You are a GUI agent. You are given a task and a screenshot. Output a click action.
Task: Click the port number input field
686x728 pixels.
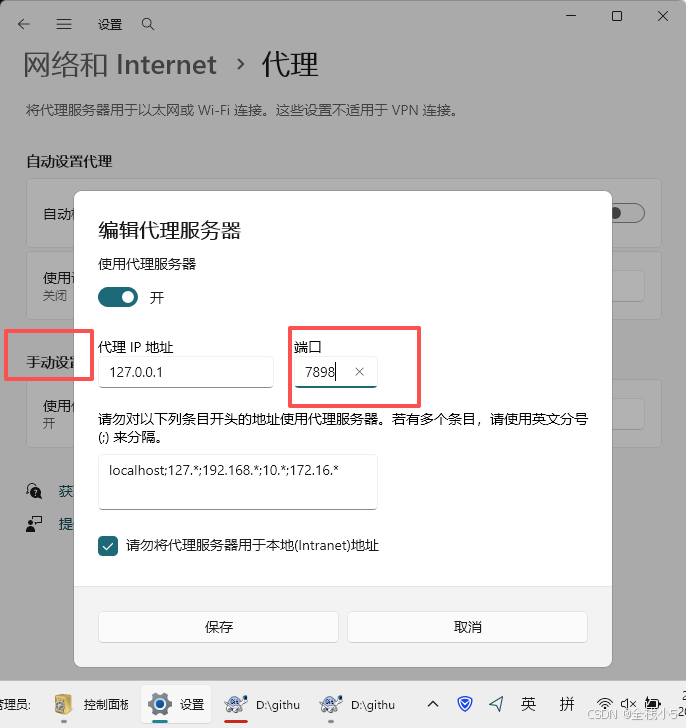click(x=336, y=372)
